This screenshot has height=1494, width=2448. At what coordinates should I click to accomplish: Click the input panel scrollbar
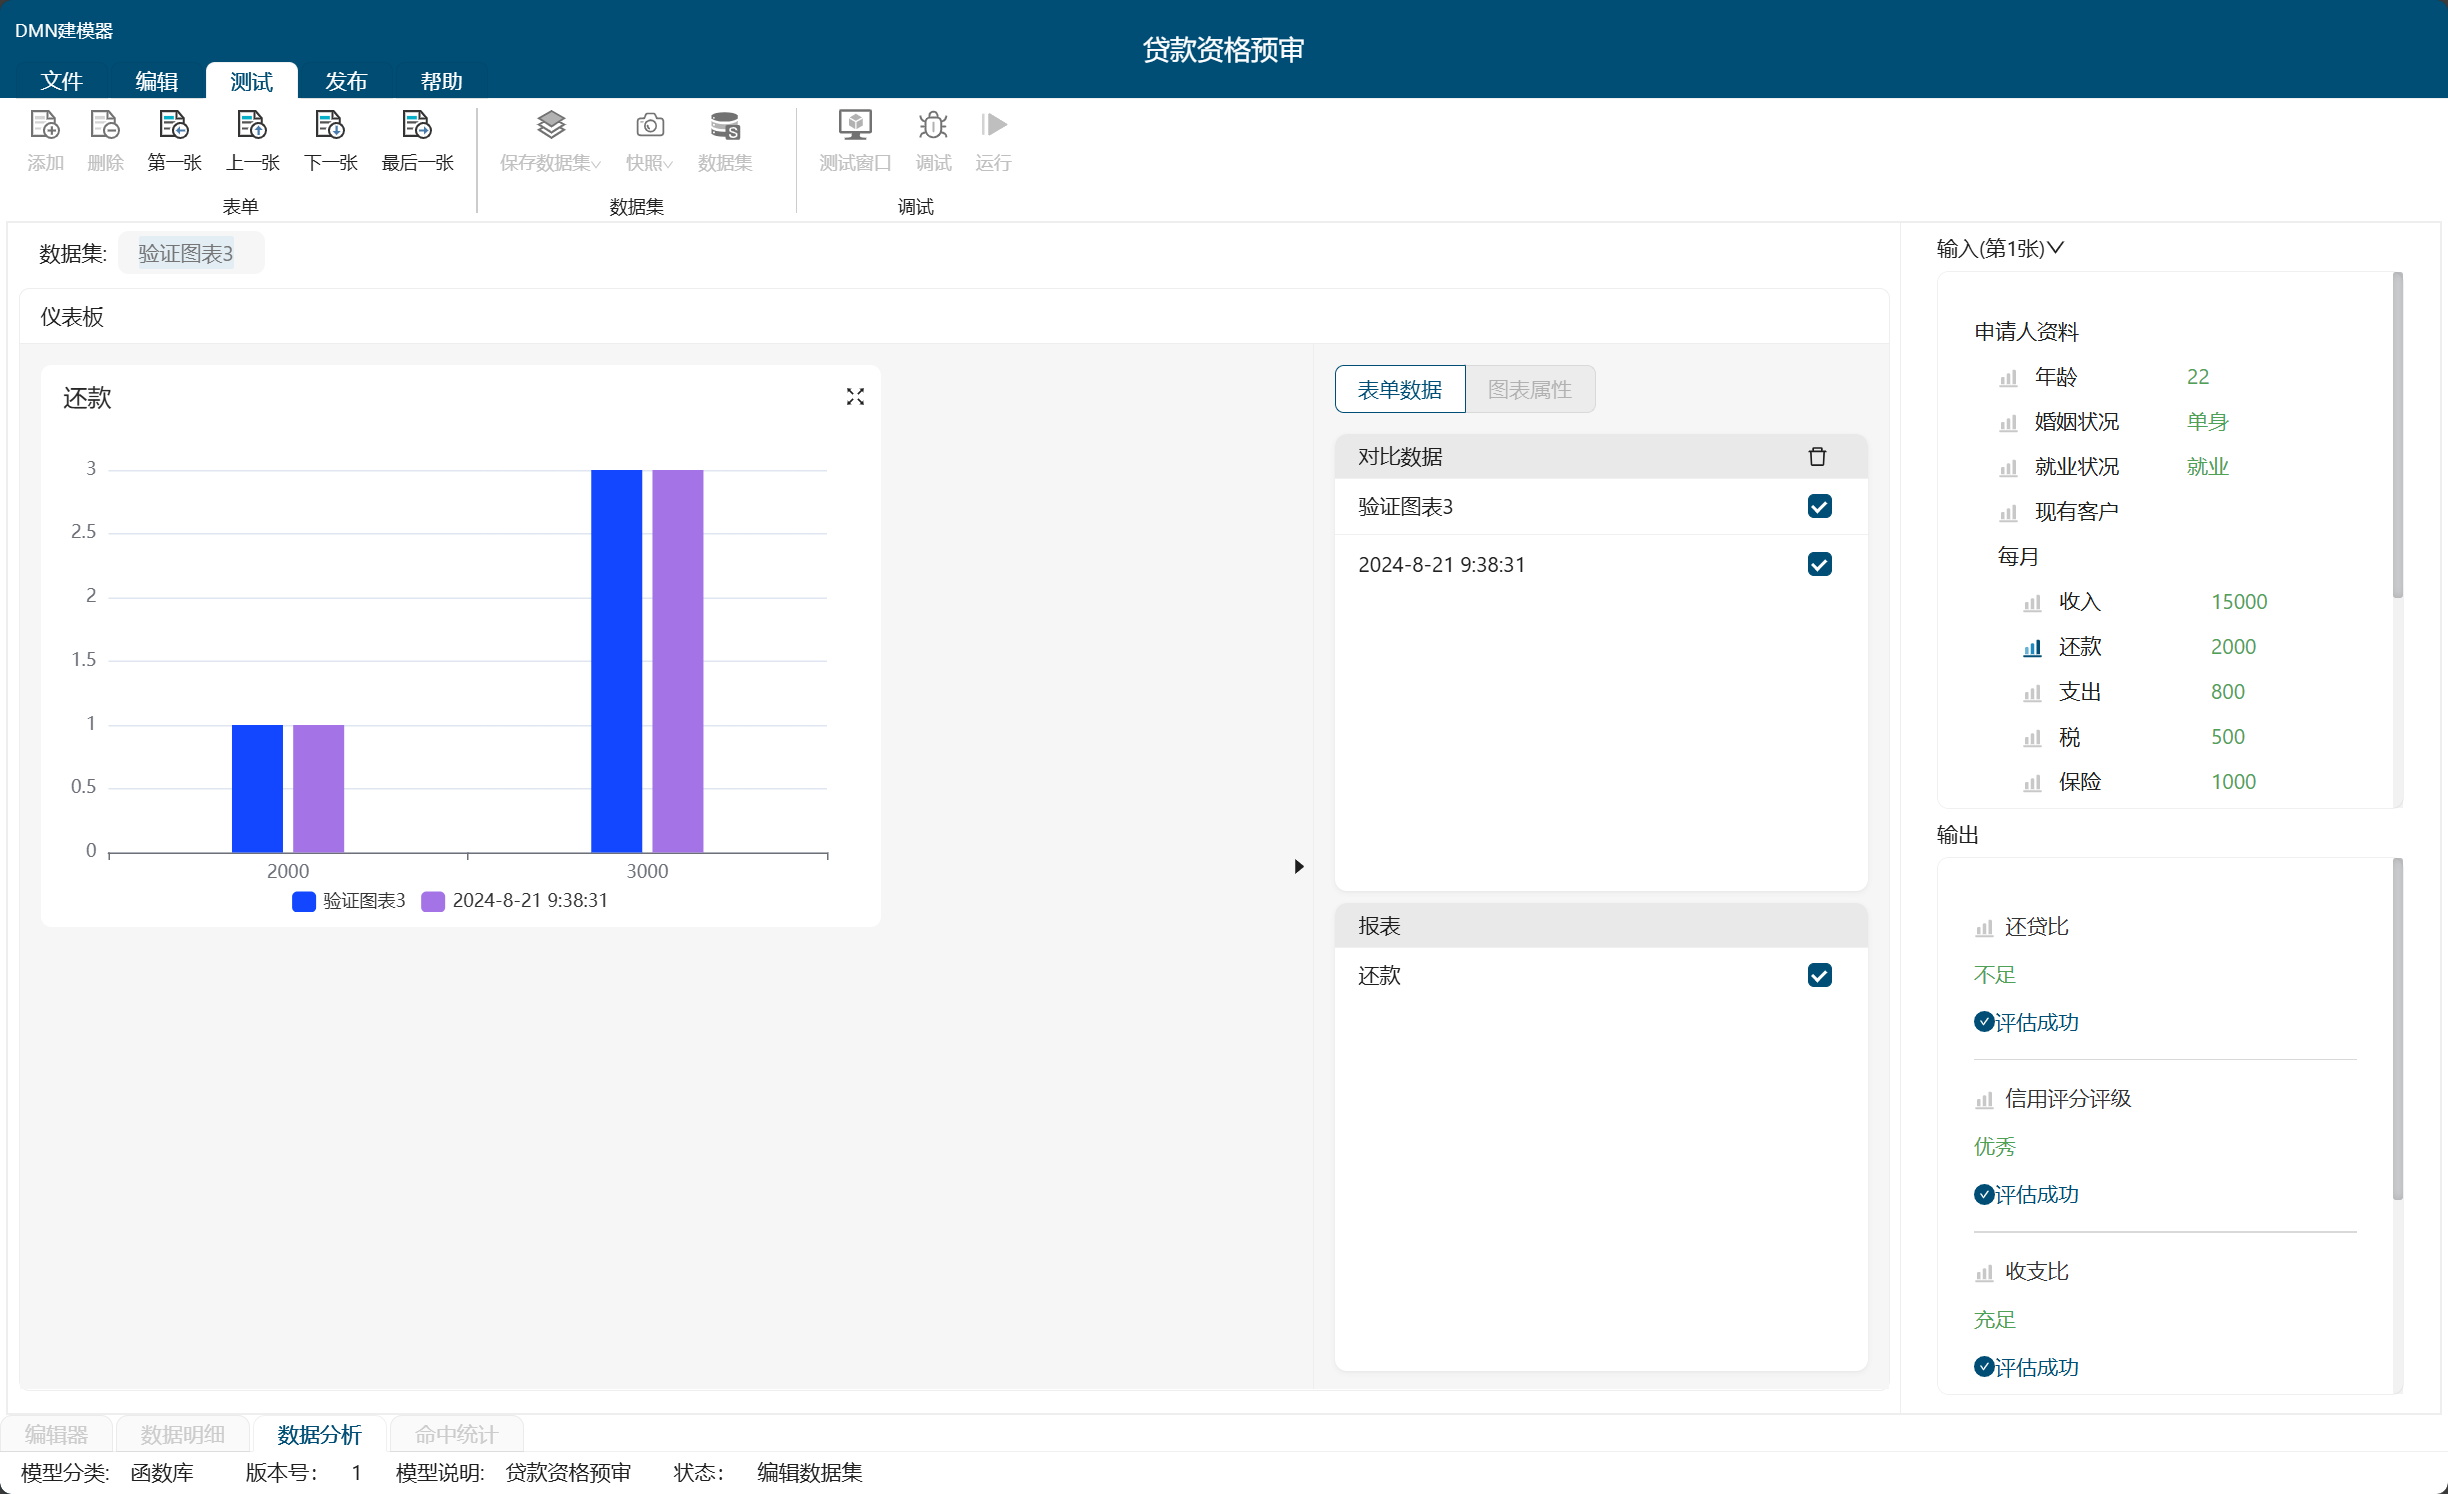click(2397, 435)
